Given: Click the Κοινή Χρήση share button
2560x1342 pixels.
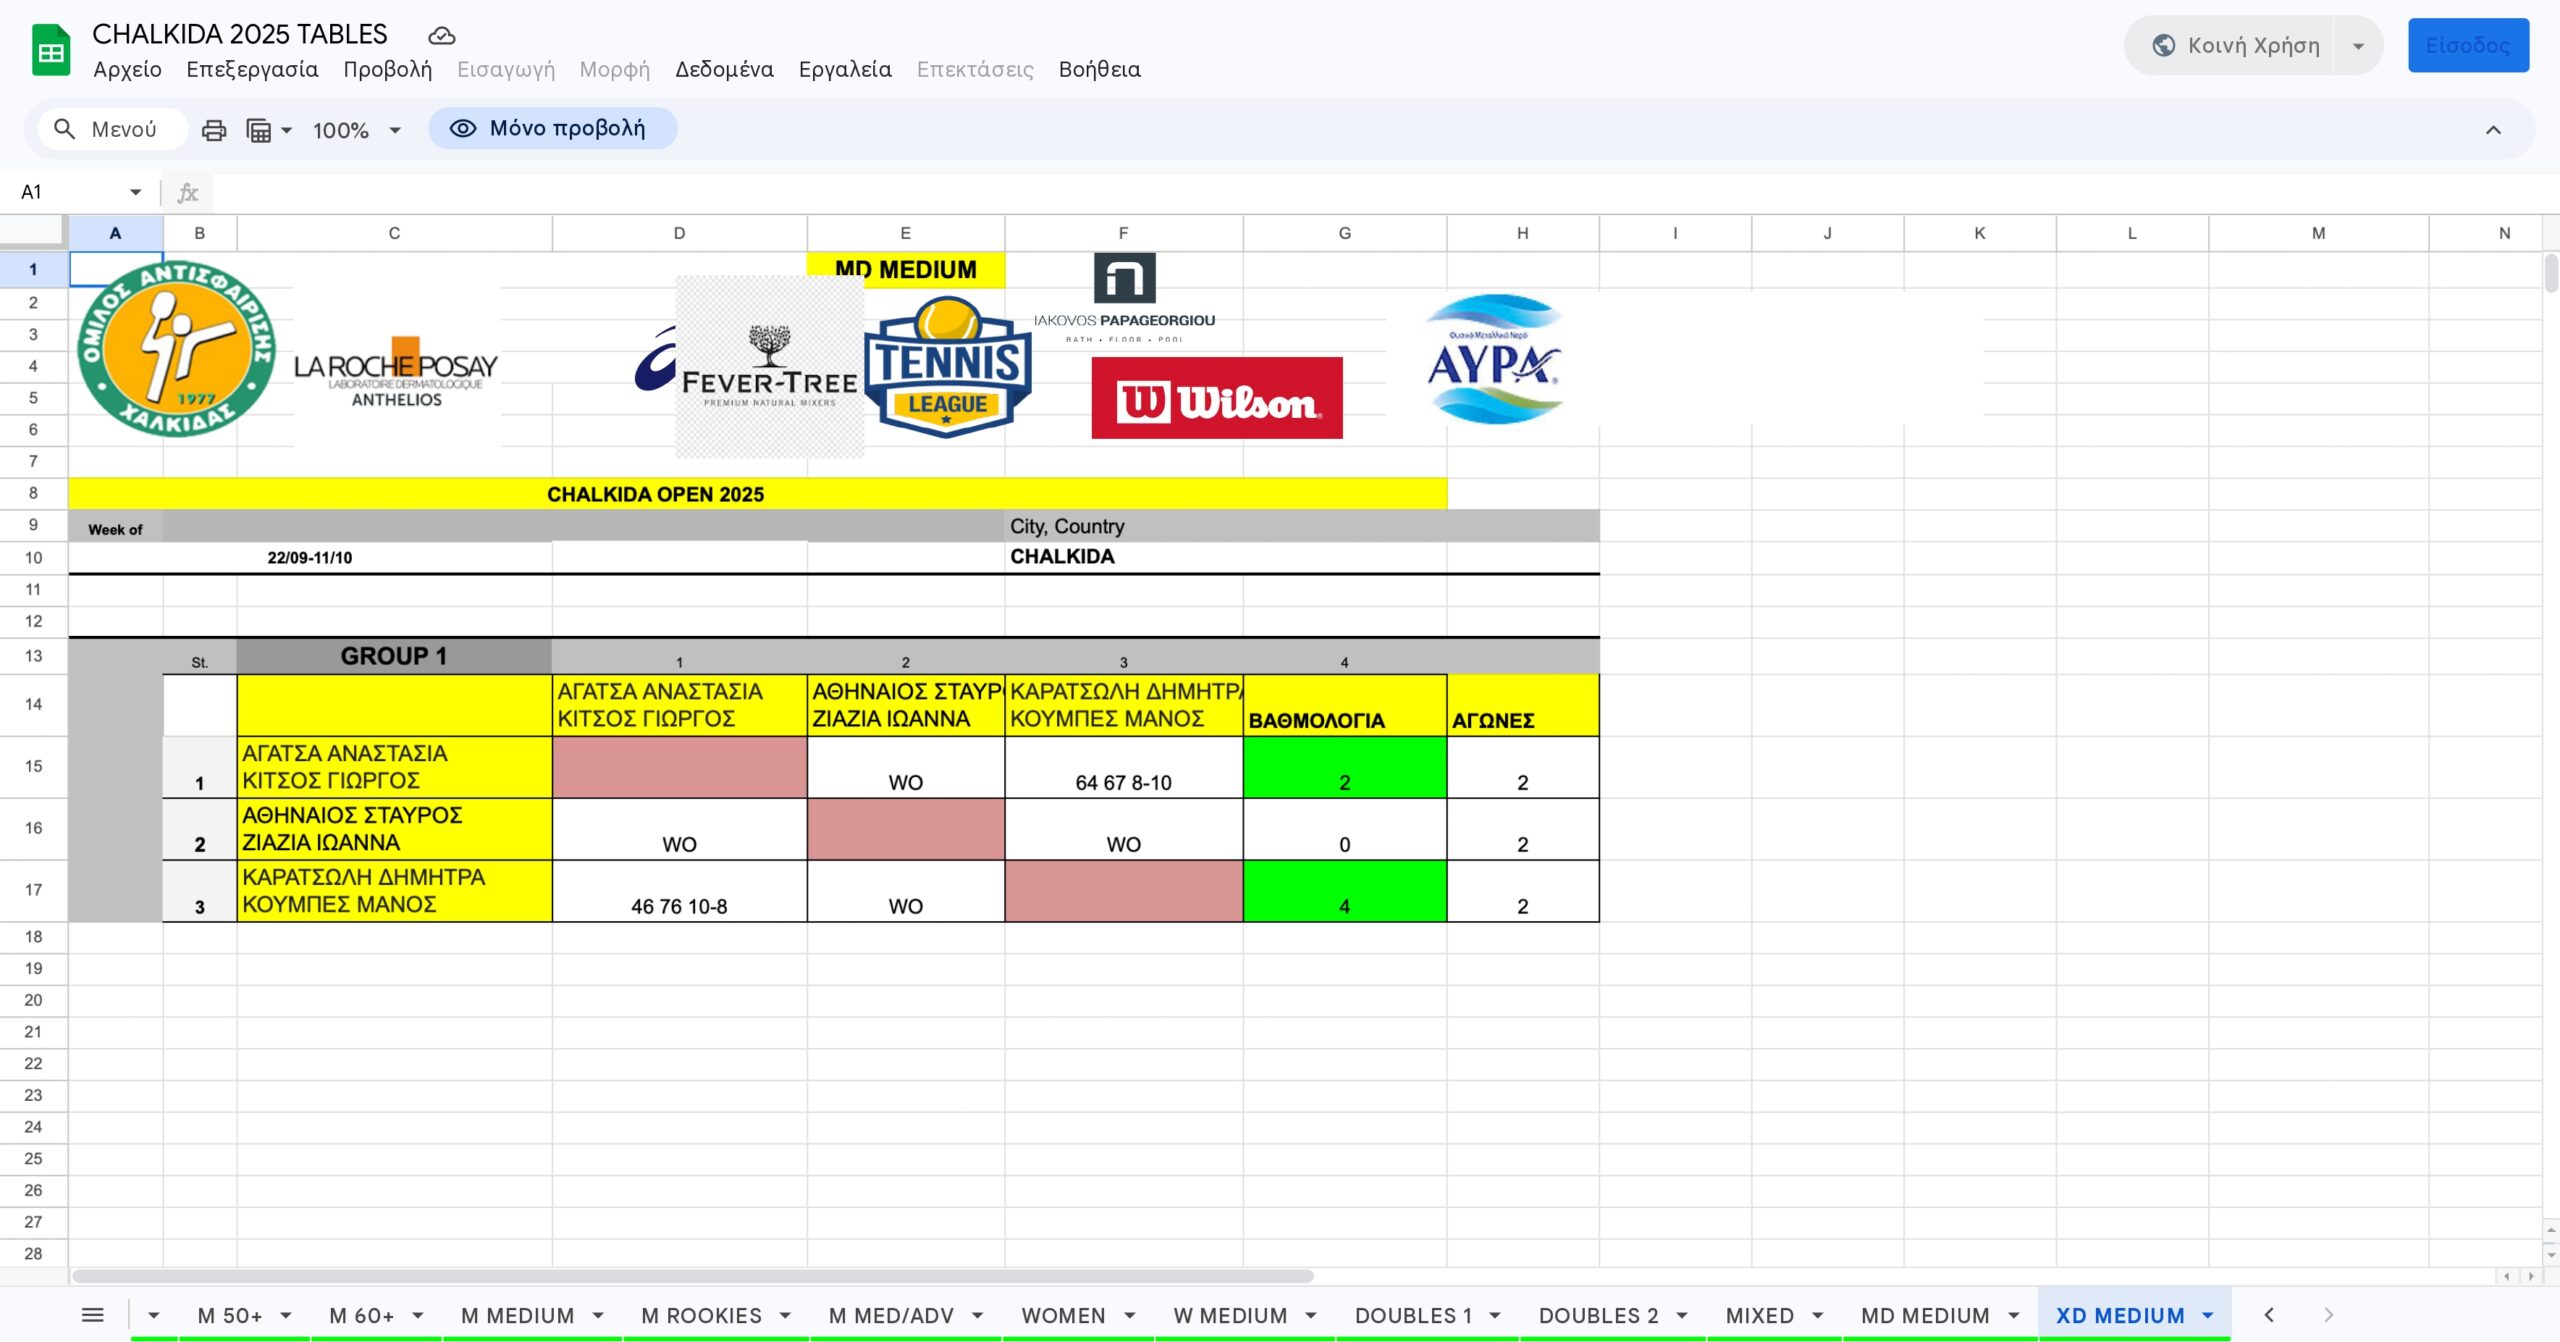Looking at the screenshot, I should click(2236, 46).
